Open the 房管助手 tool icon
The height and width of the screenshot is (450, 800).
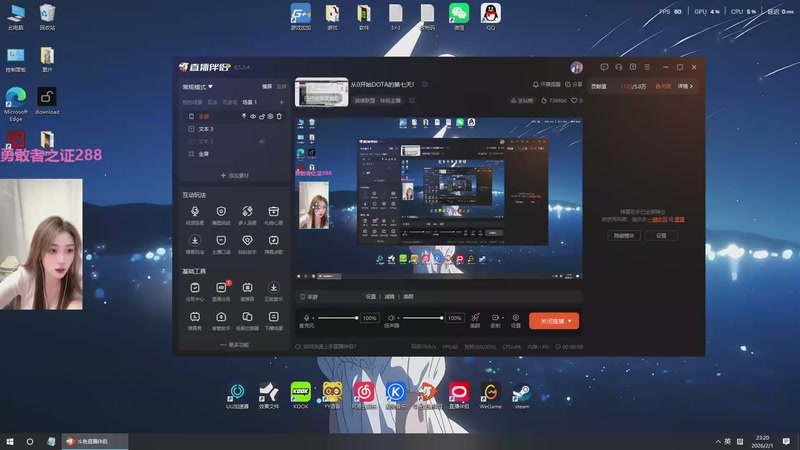coord(221,317)
